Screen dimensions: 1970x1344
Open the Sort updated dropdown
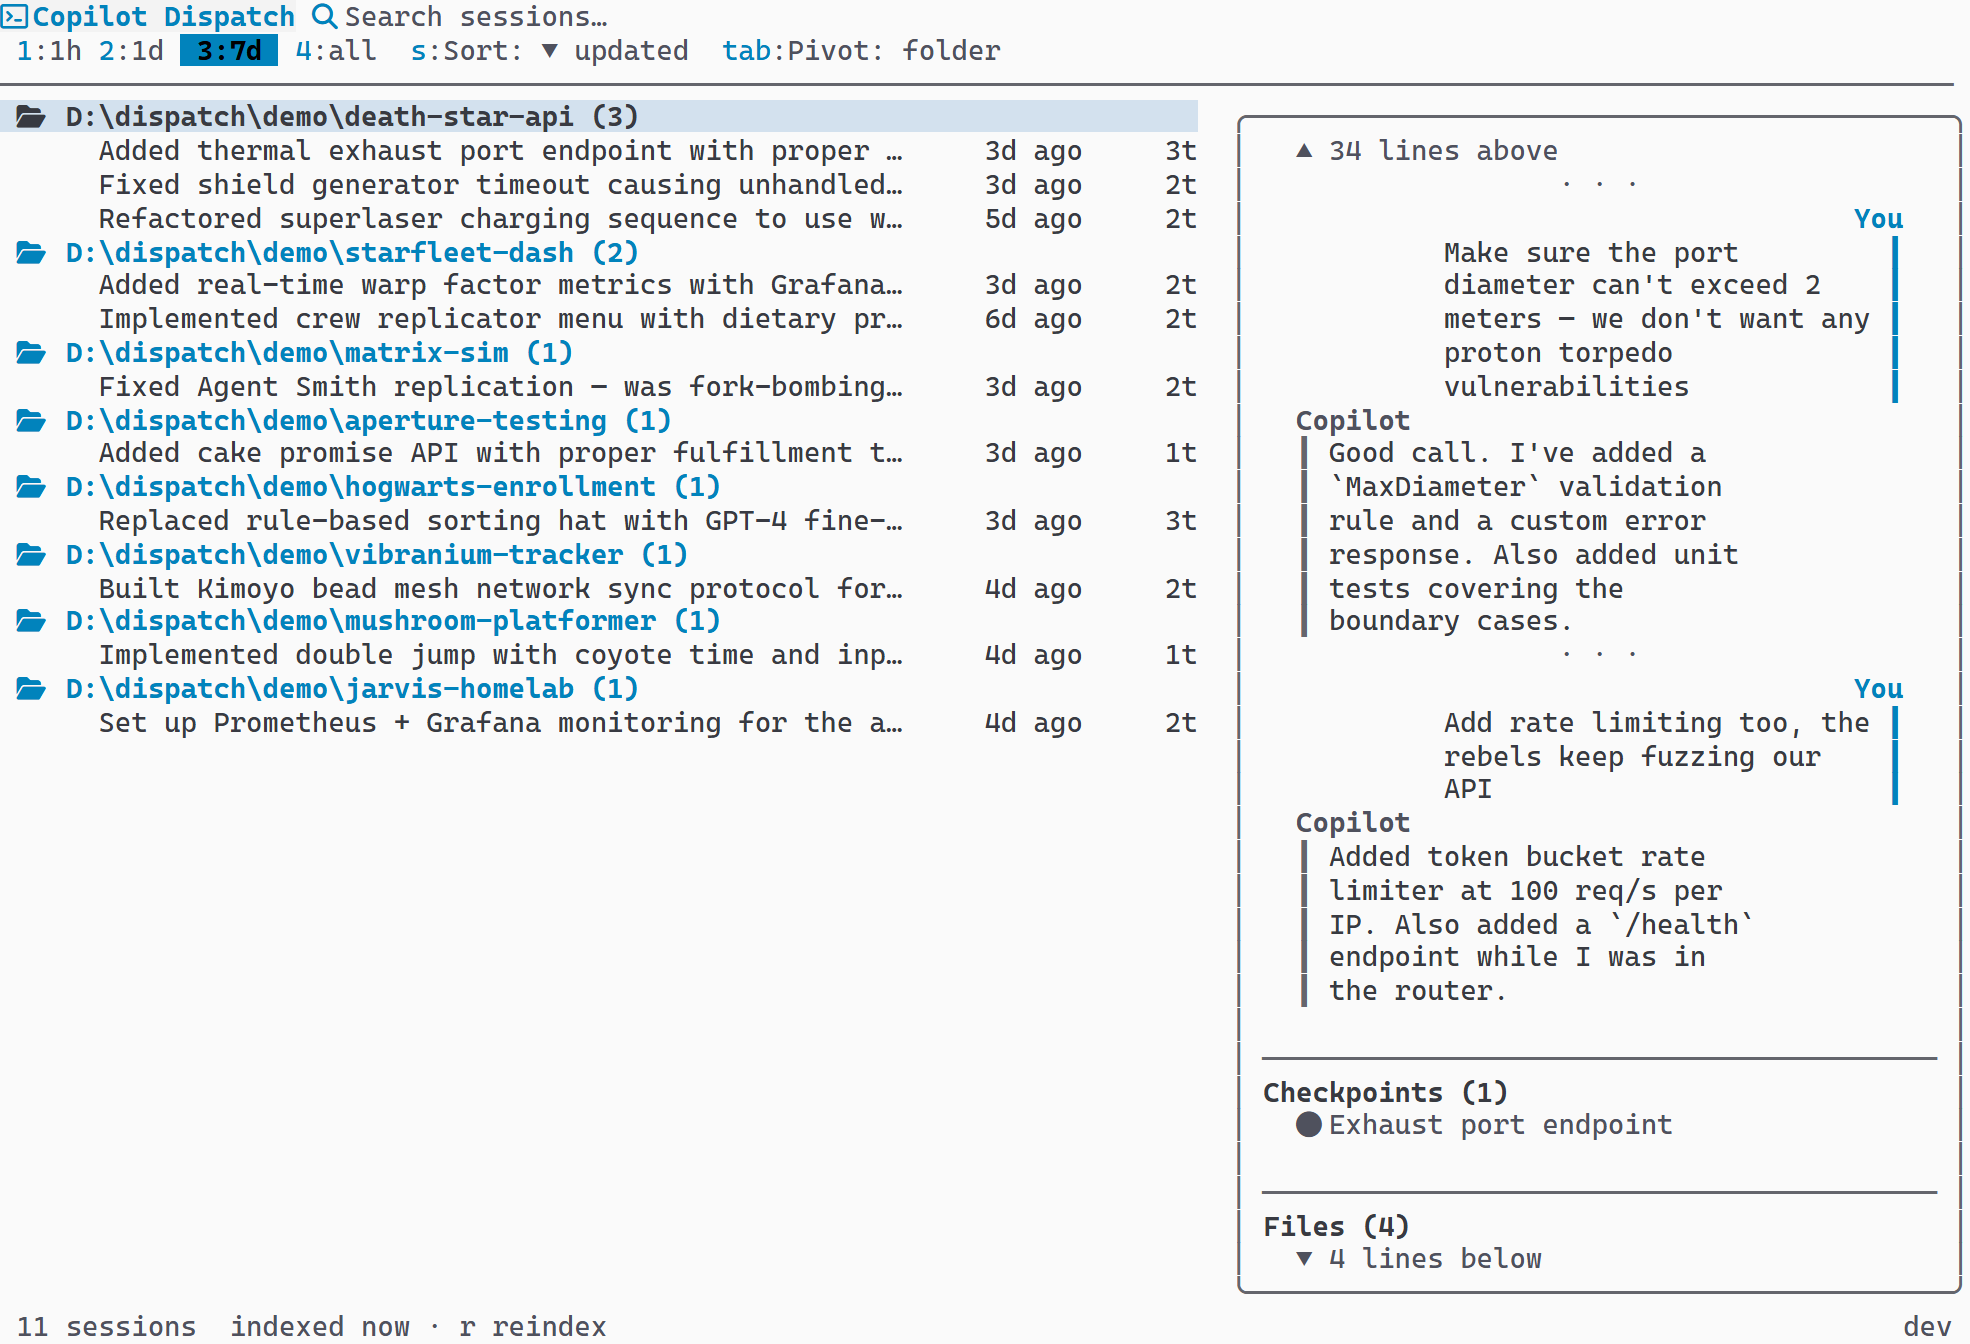pyautogui.click(x=549, y=50)
